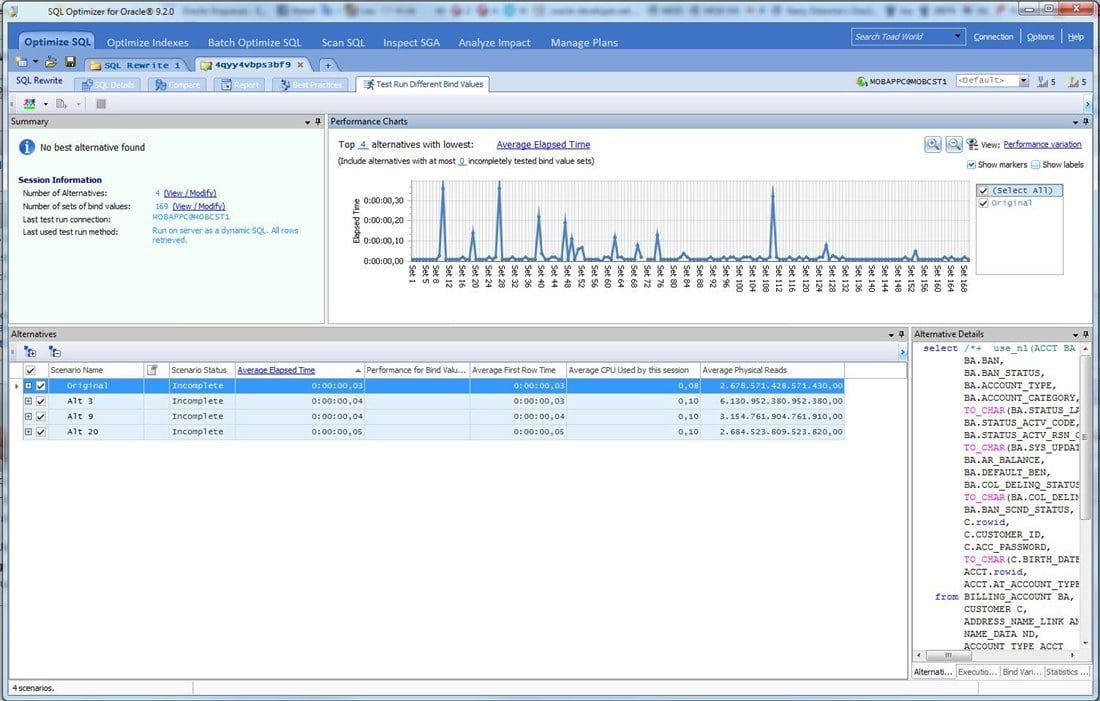Expand the Alt 9 scenario row
Image resolution: width=1100 pixels, height=701 pixels.
point(28,417)
